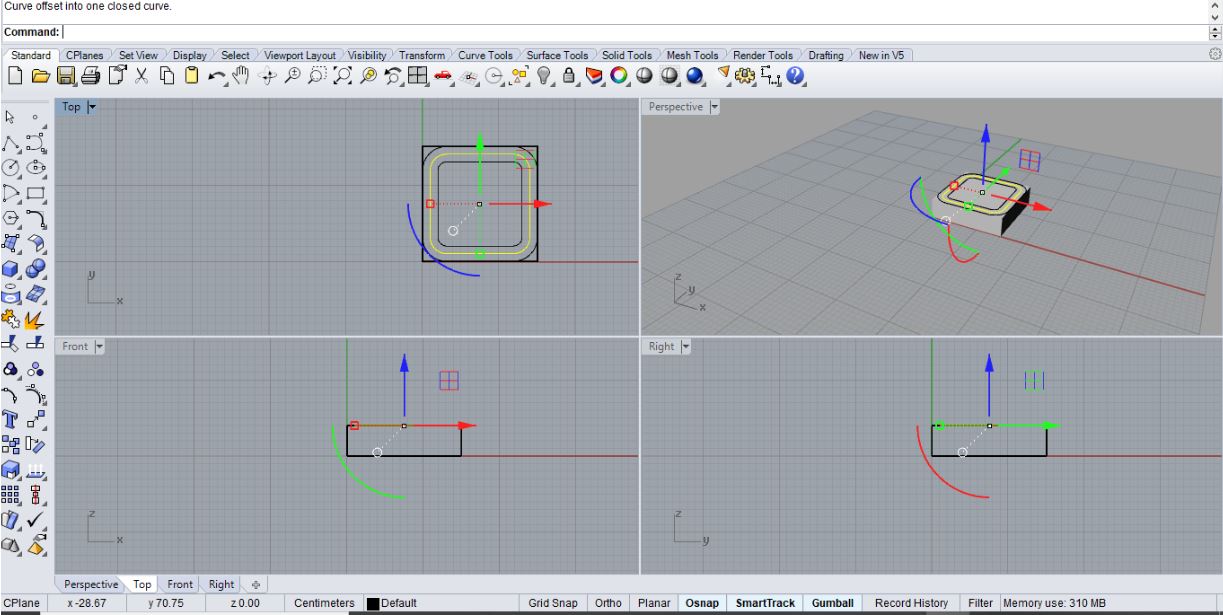1223x615 pixels.
Task: Select the Rectangle tool in left sidebar
Action: tap(38, 192)
